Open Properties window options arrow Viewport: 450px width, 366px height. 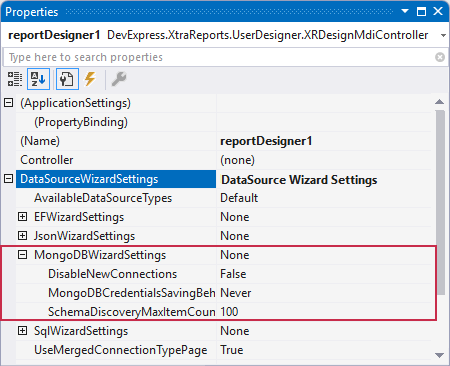click(x=405, y=11)
